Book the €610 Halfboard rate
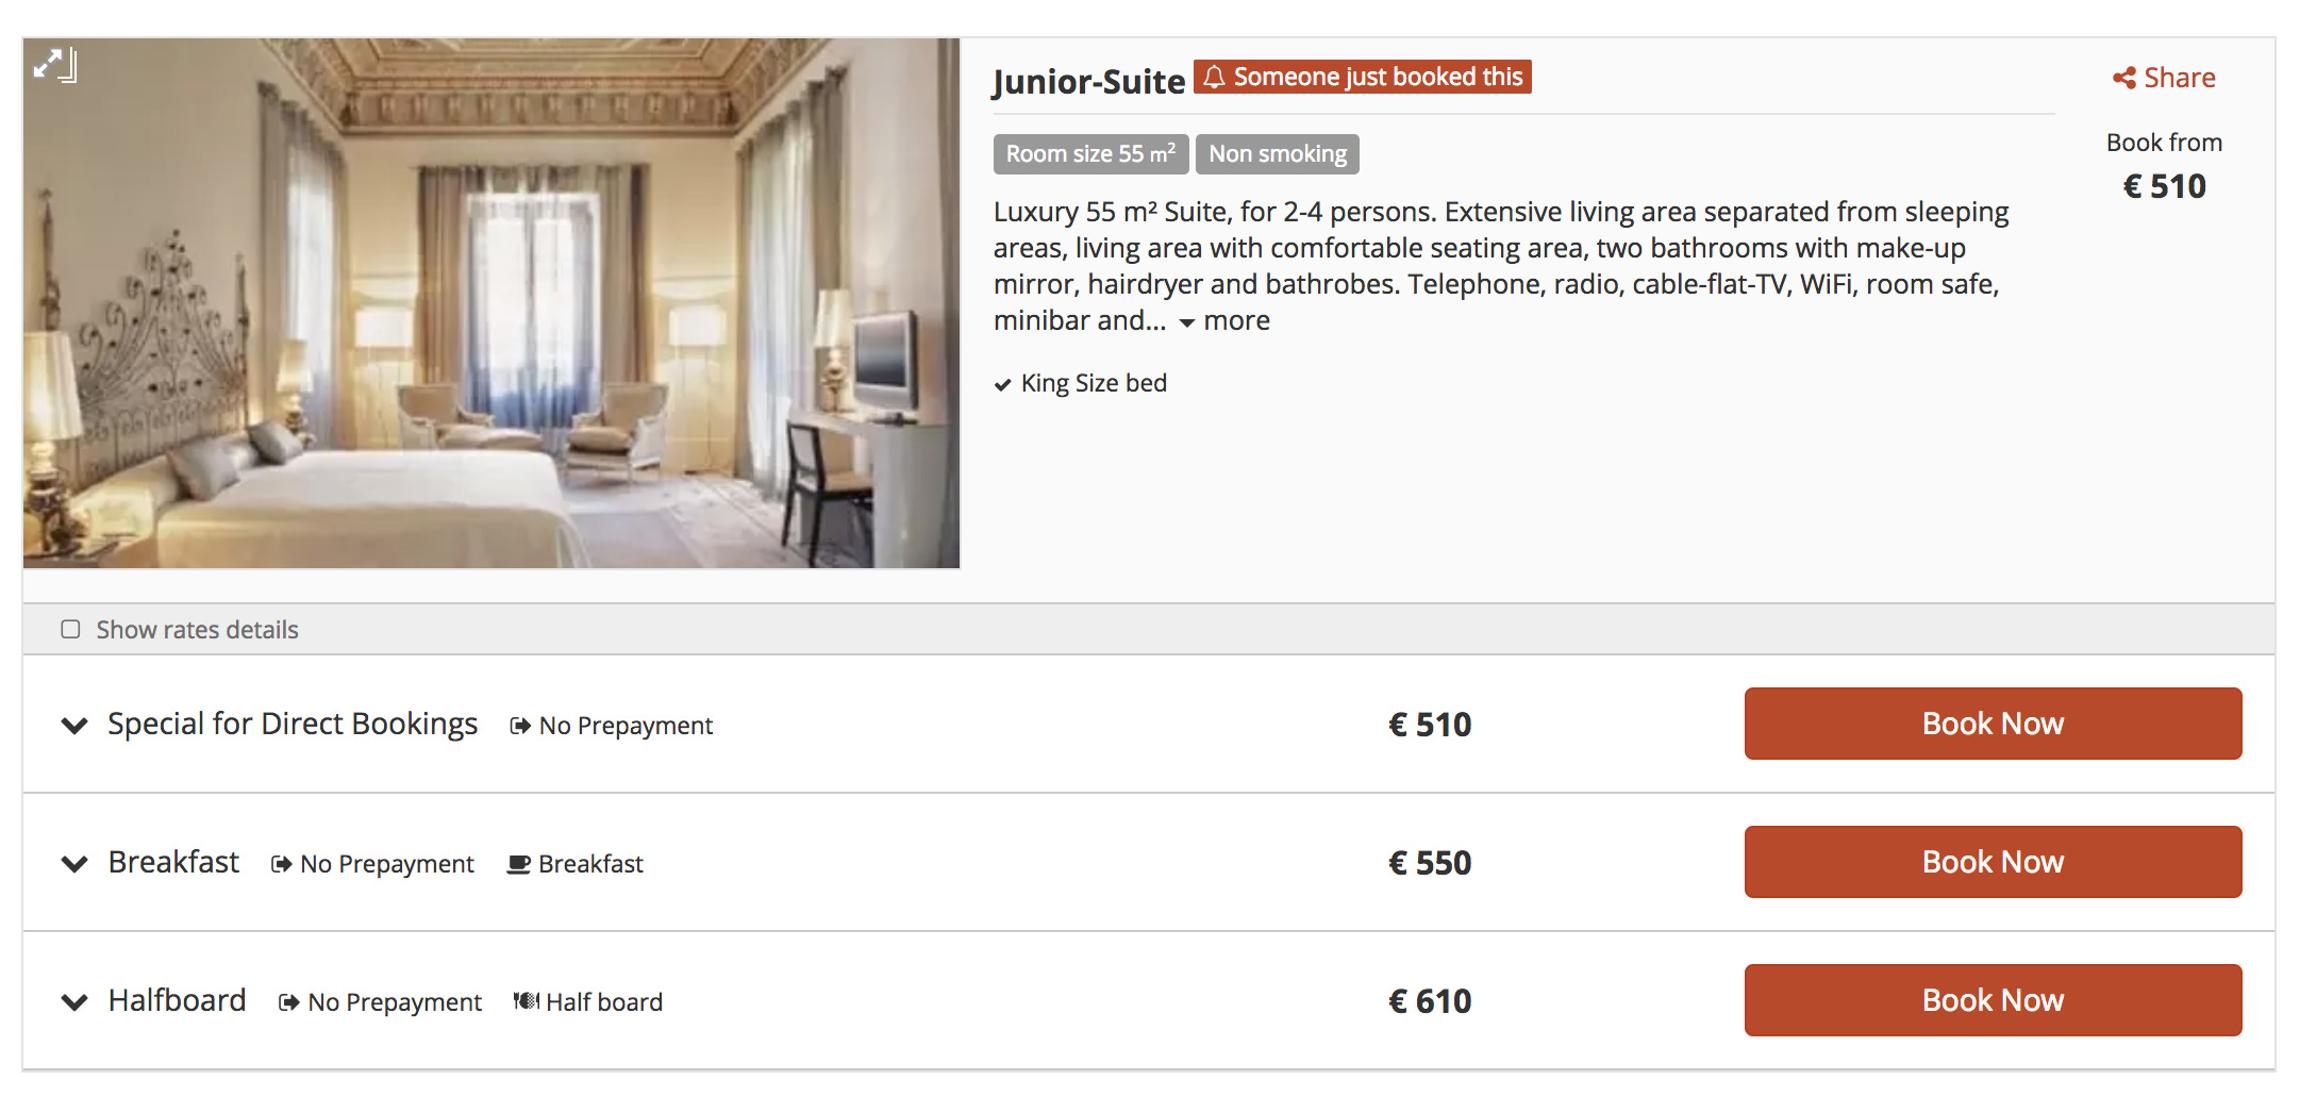This screenshot has height=1113, width=2300. coord(1992,1000)
